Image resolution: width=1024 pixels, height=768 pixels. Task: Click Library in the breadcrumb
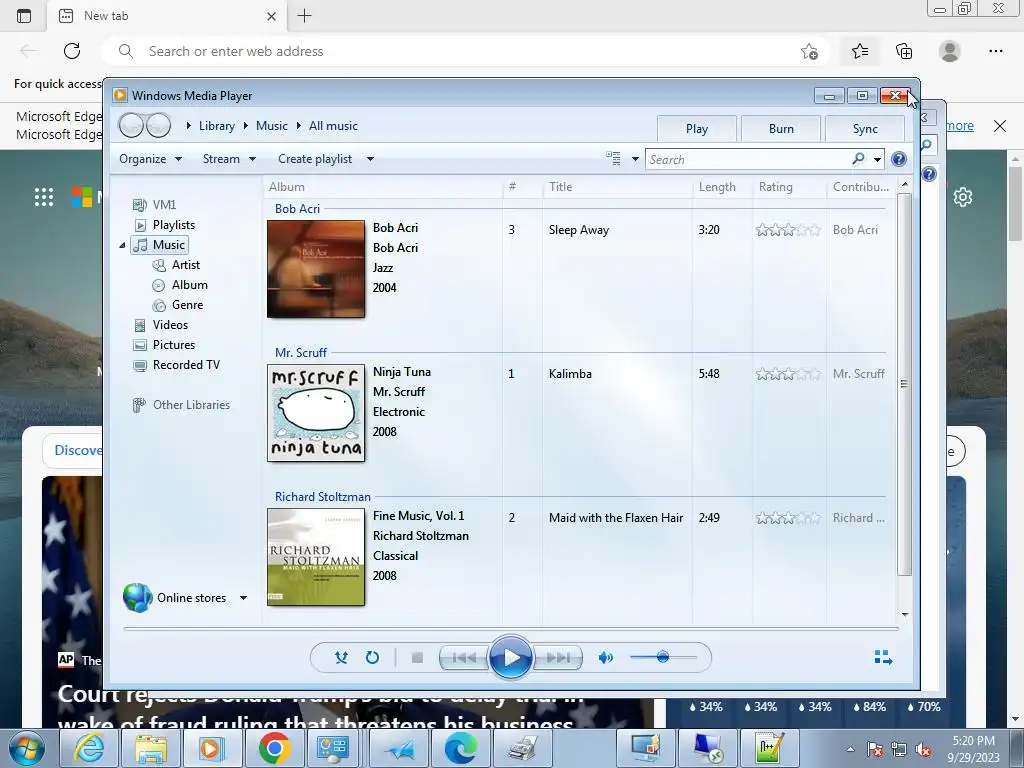tap(217, 126)
